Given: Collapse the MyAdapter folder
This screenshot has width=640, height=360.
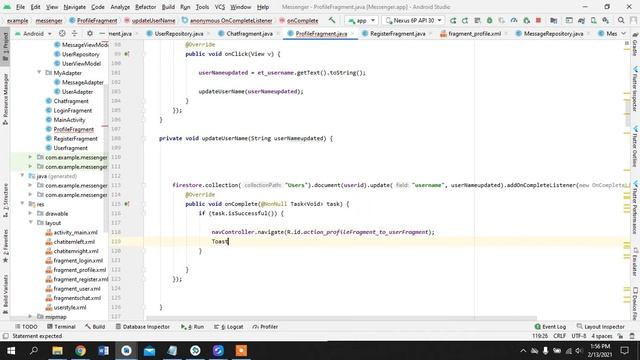Looking at the screenshot, I should click(x=39, y=73).
